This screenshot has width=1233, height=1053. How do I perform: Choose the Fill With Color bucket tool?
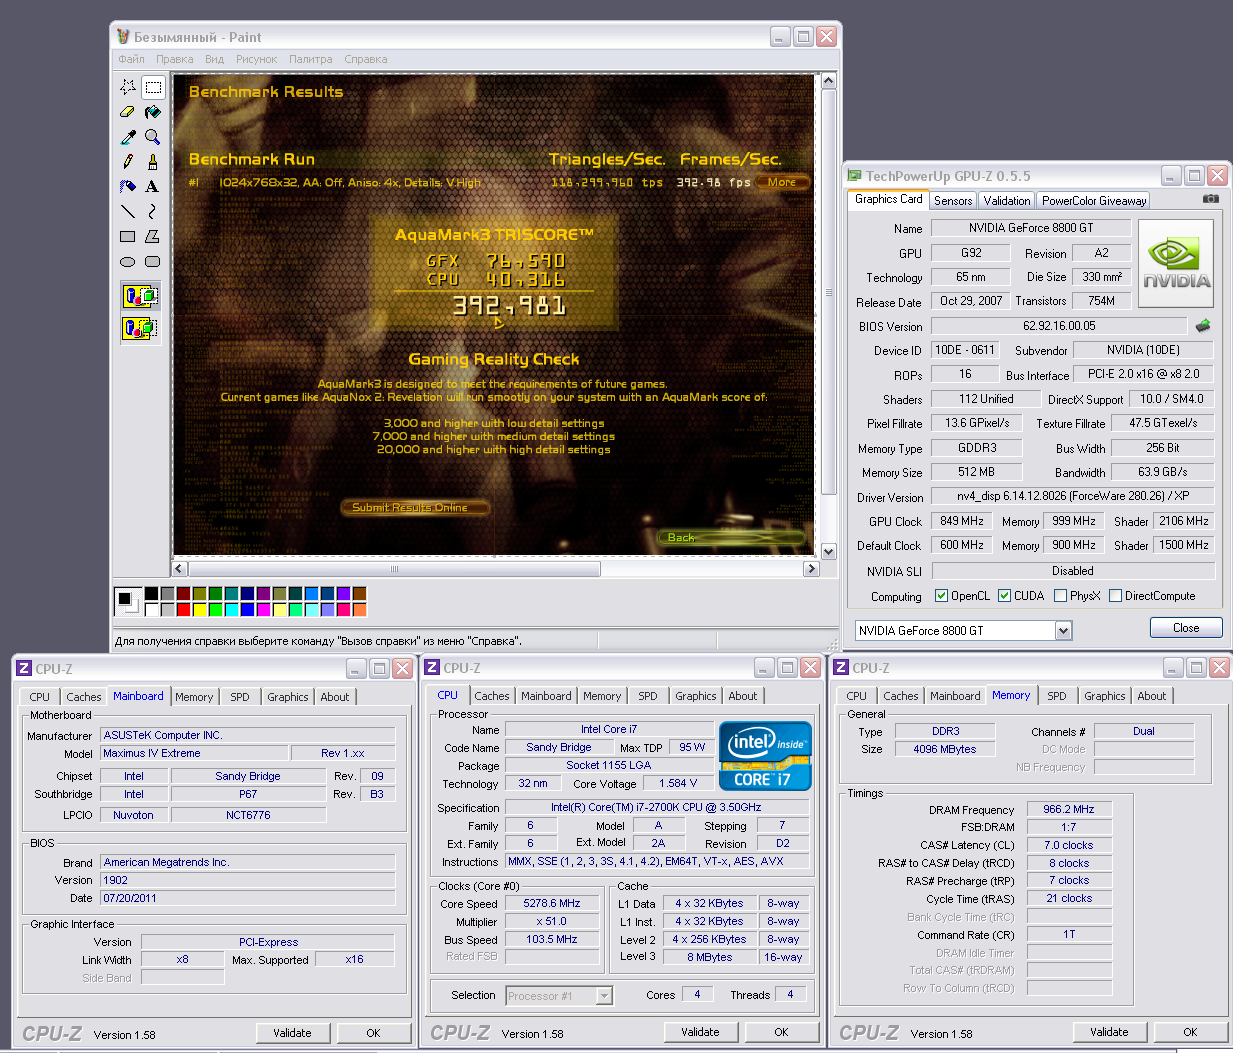[152, 112]
